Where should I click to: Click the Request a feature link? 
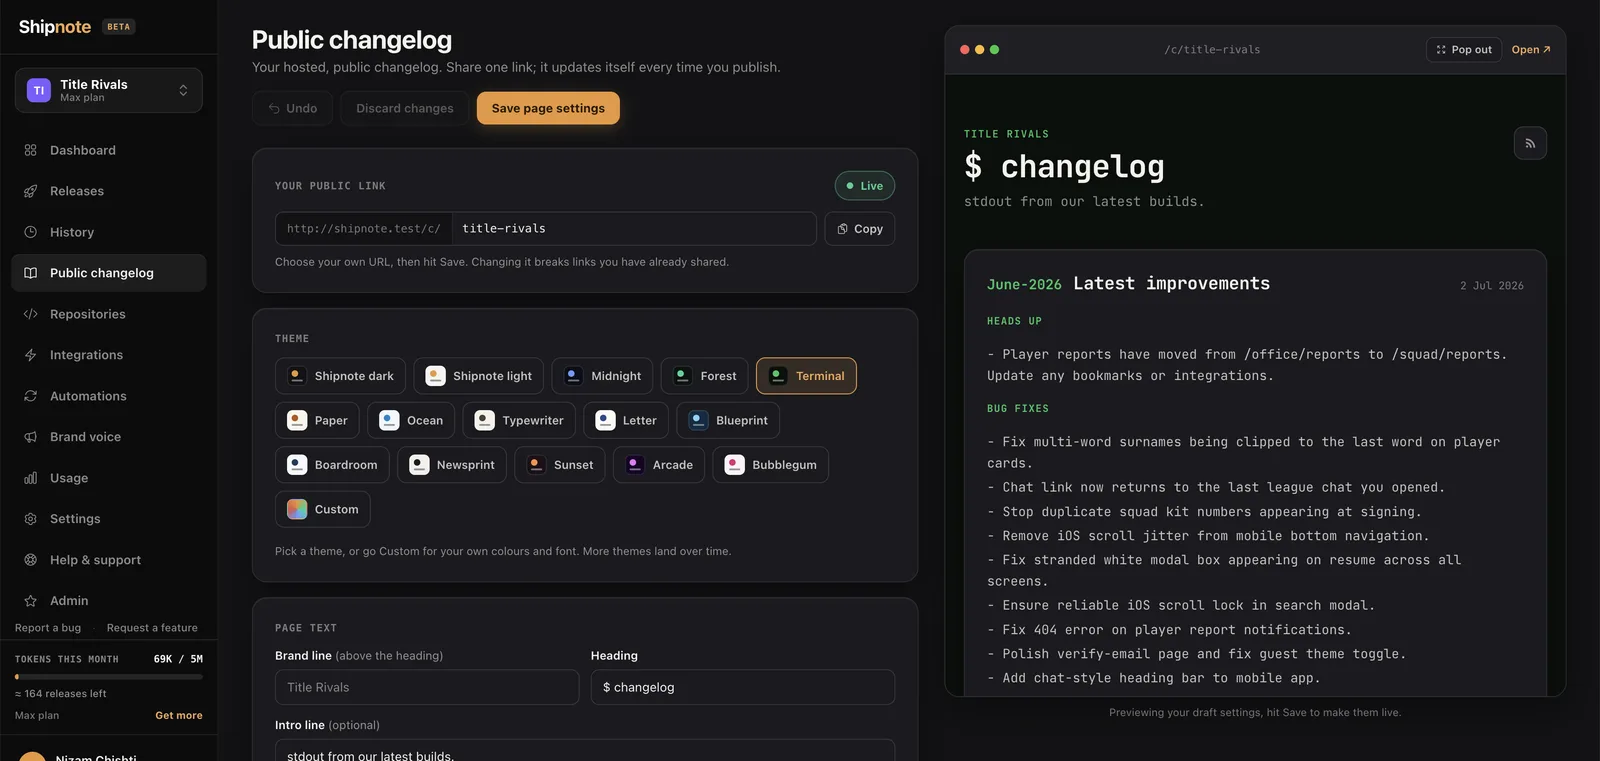coord(152,628)
